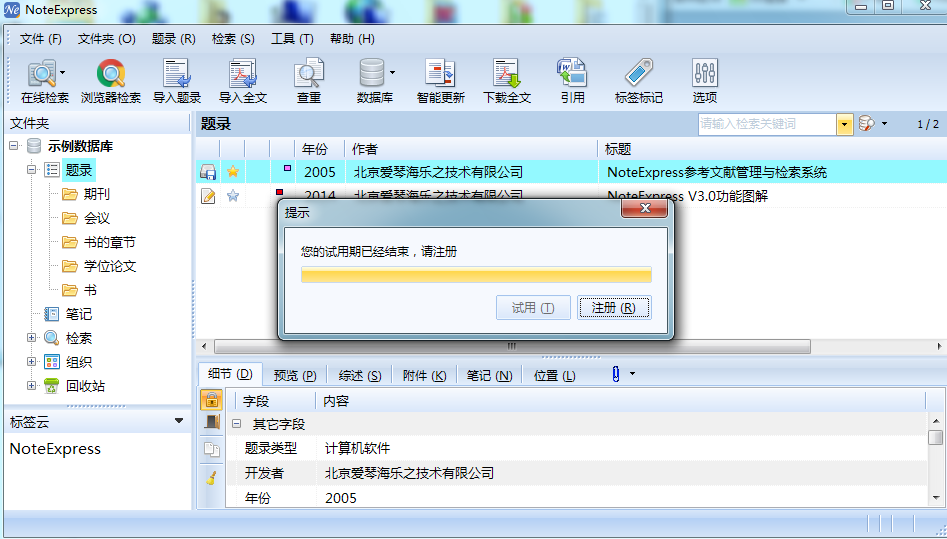Screen dimensions: 947x539
Task: Switch to the 综述 (S) tab
Action: [x=360, y=375]
